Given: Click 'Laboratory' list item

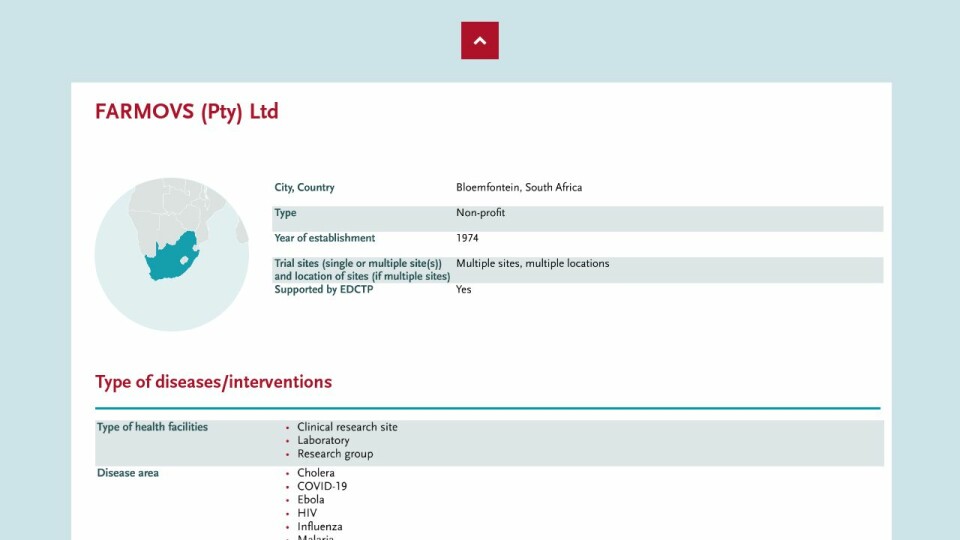Looking at the screenshot, I should click(323, 440).
